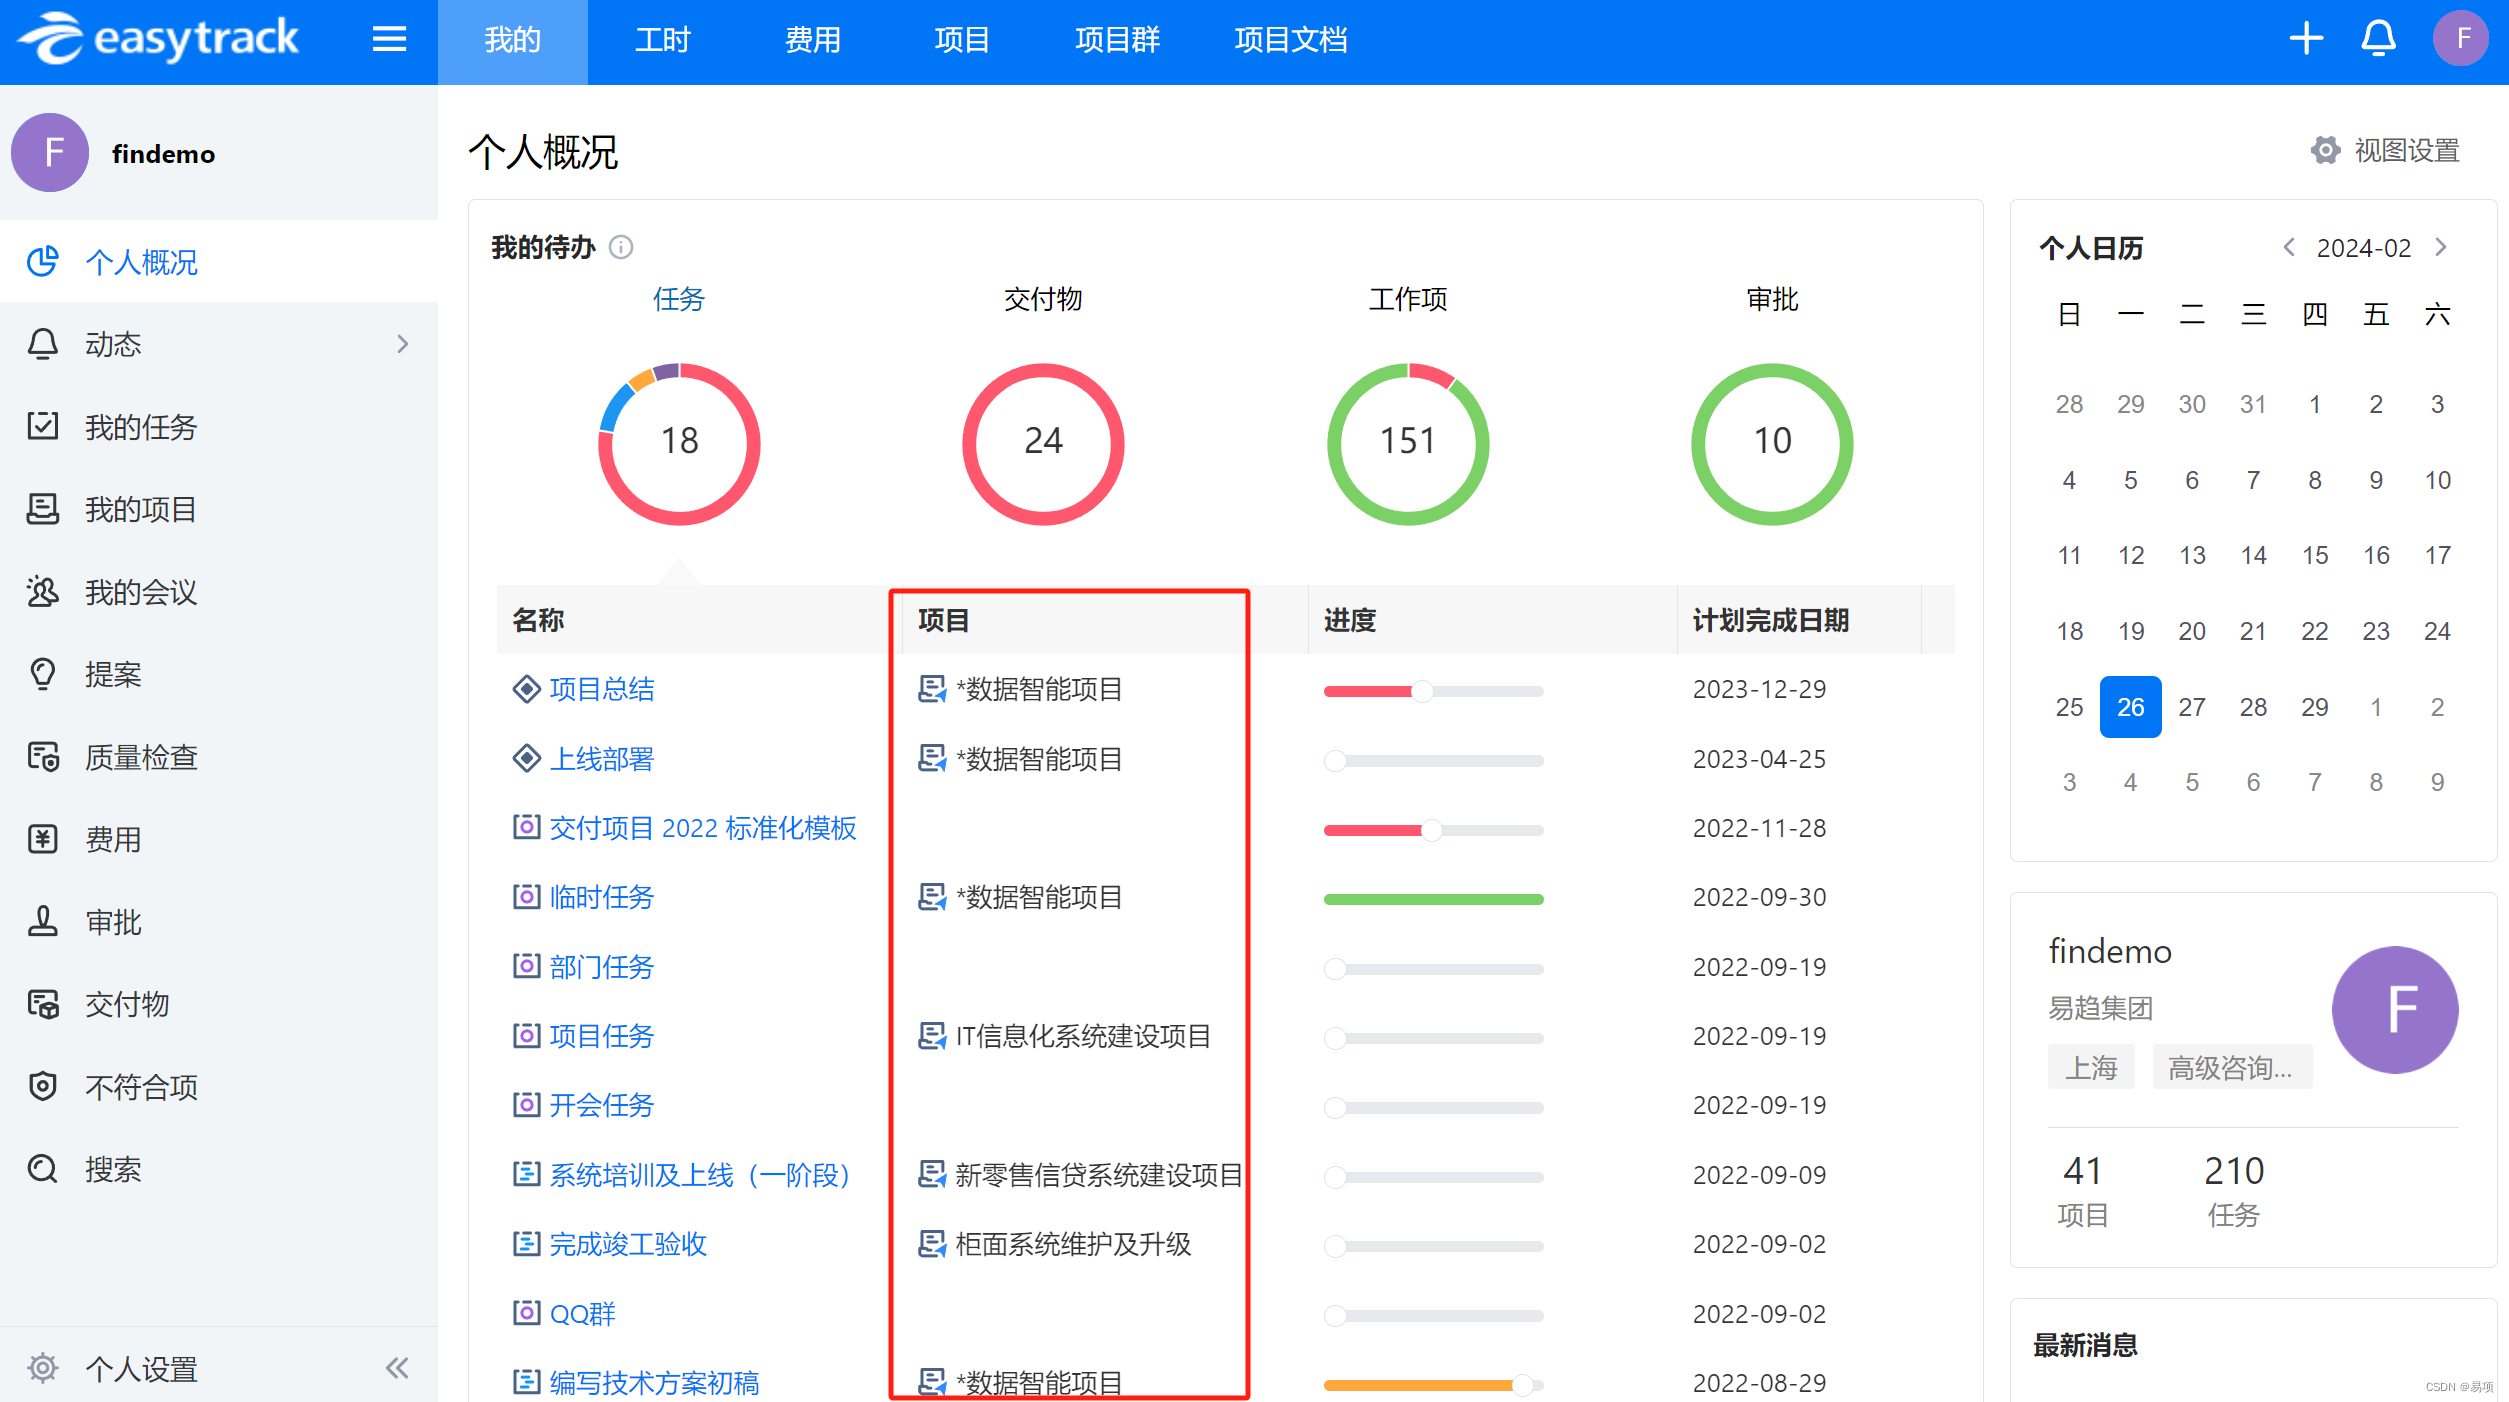The width and height of the screenshot is (2509, 1402).
Task: Click task icon beside 临时任务
Action: click(x=526, y=897)
